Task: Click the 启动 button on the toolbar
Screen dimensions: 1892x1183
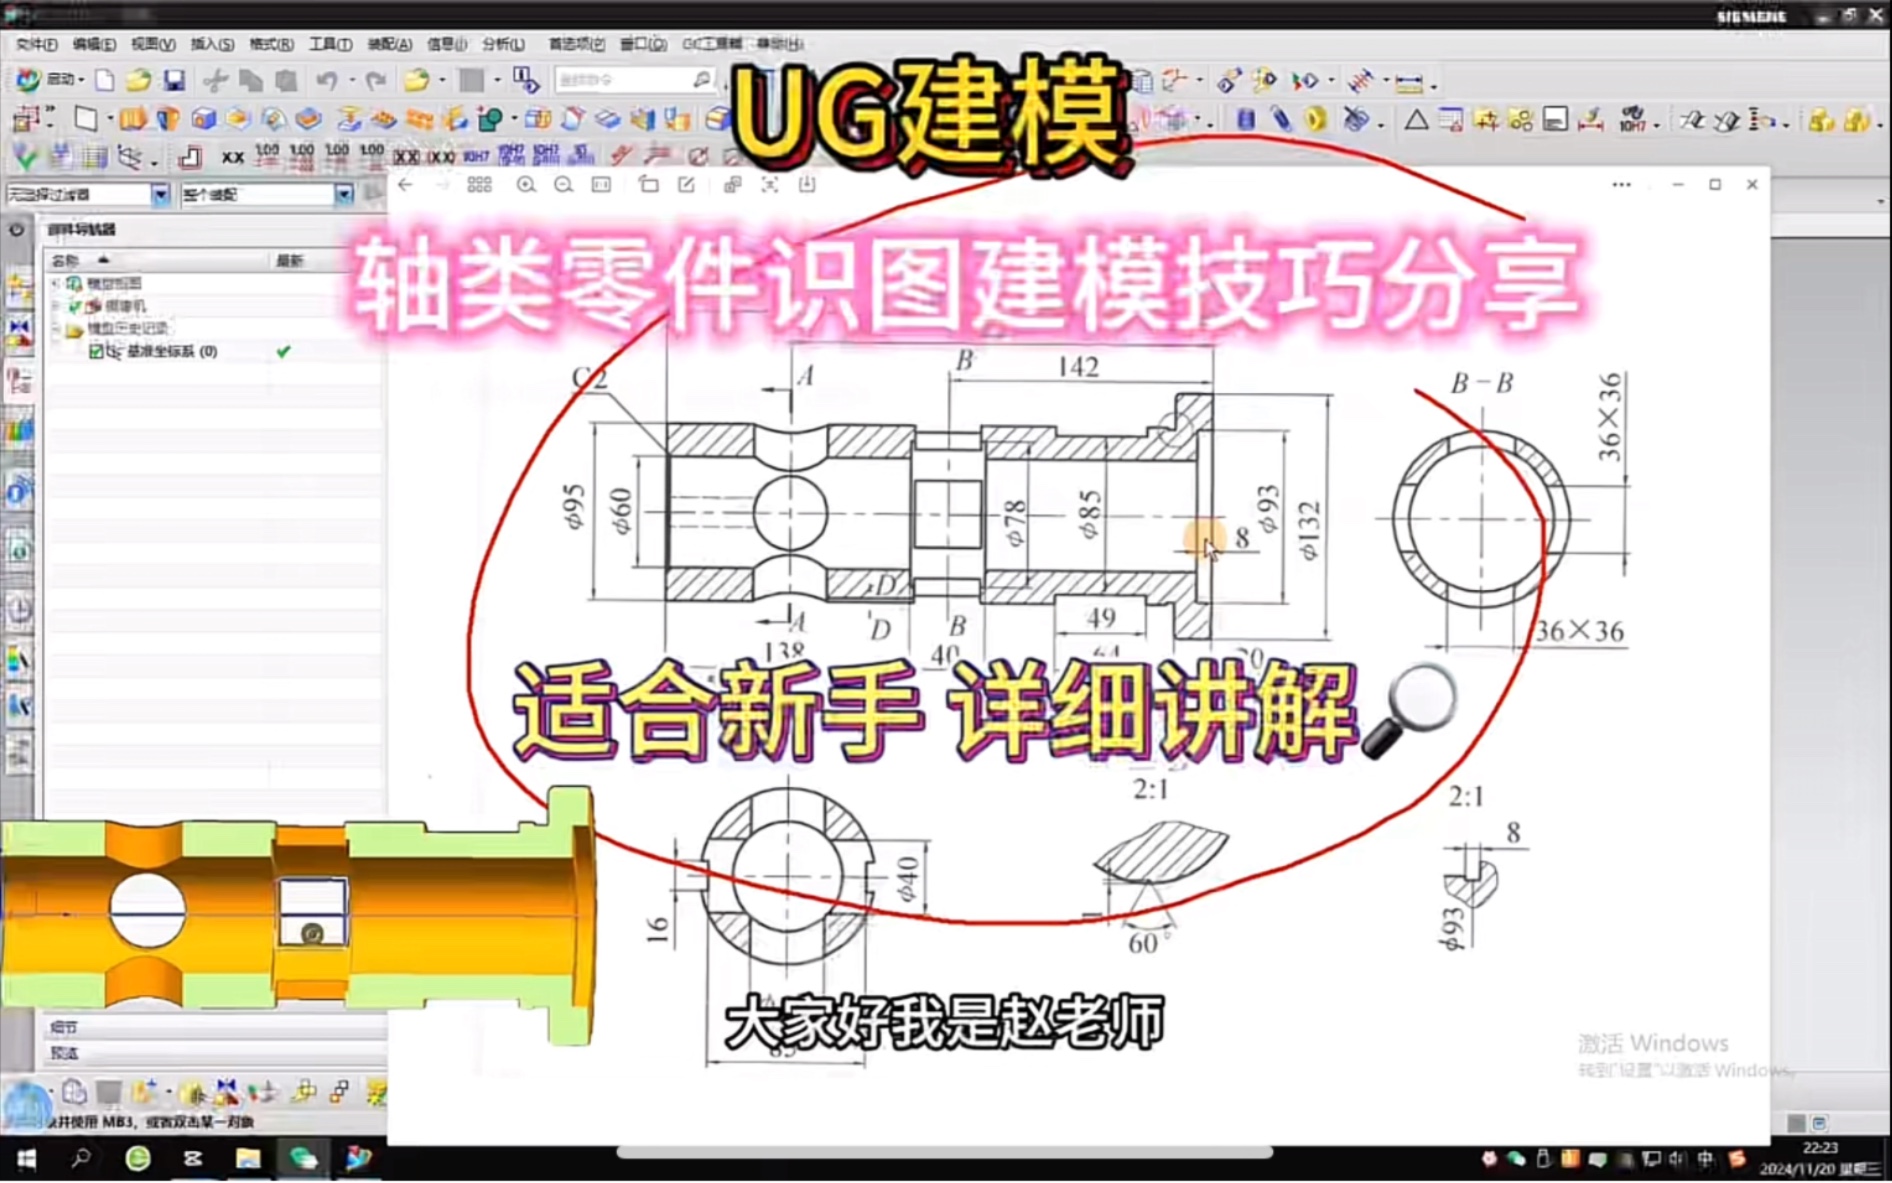Action: click(60, 79)
